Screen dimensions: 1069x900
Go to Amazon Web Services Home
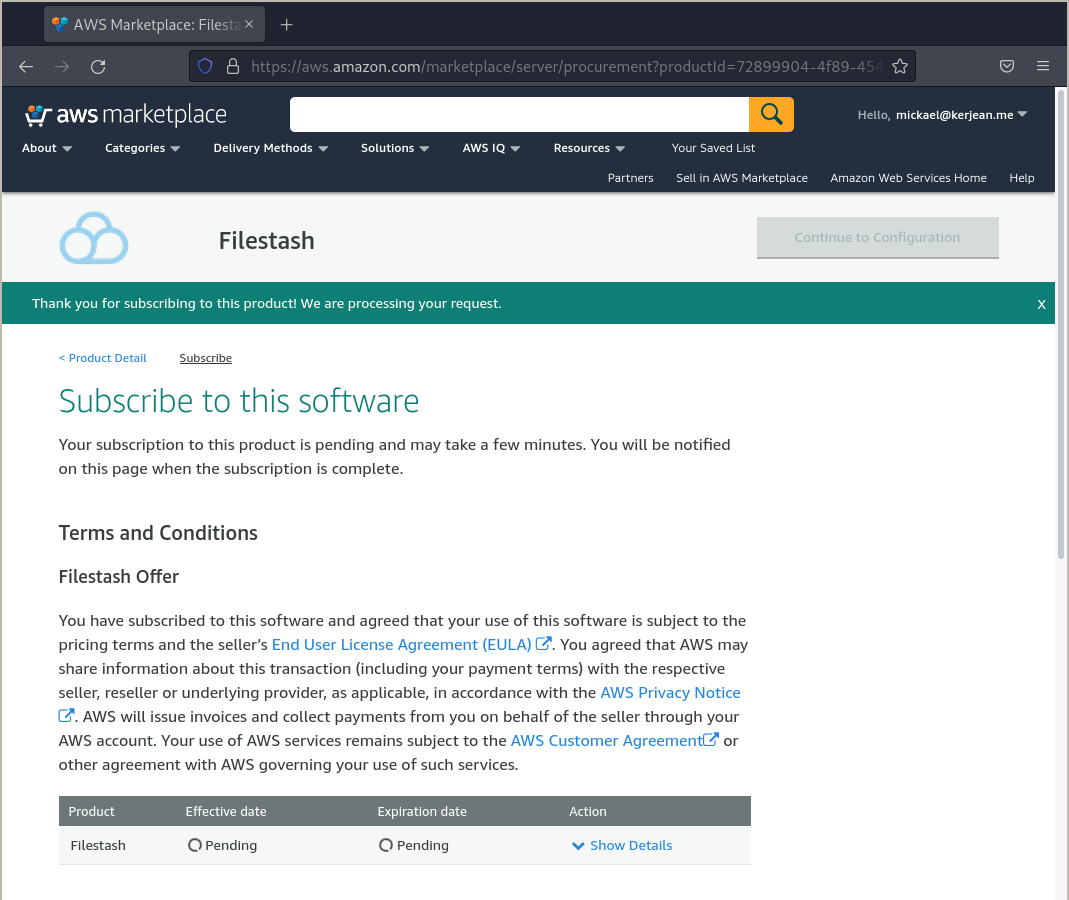point(908,178)
